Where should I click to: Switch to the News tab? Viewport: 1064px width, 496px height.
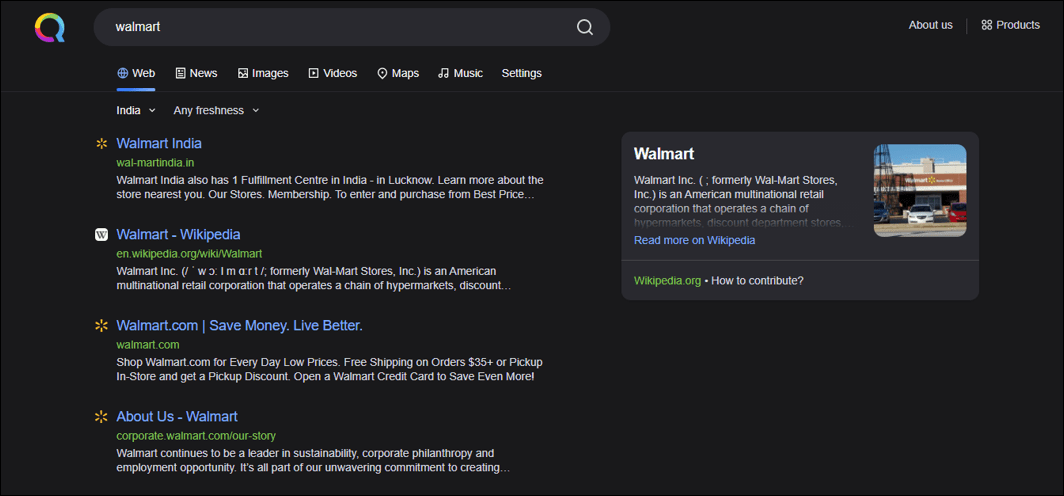(196, 73)
